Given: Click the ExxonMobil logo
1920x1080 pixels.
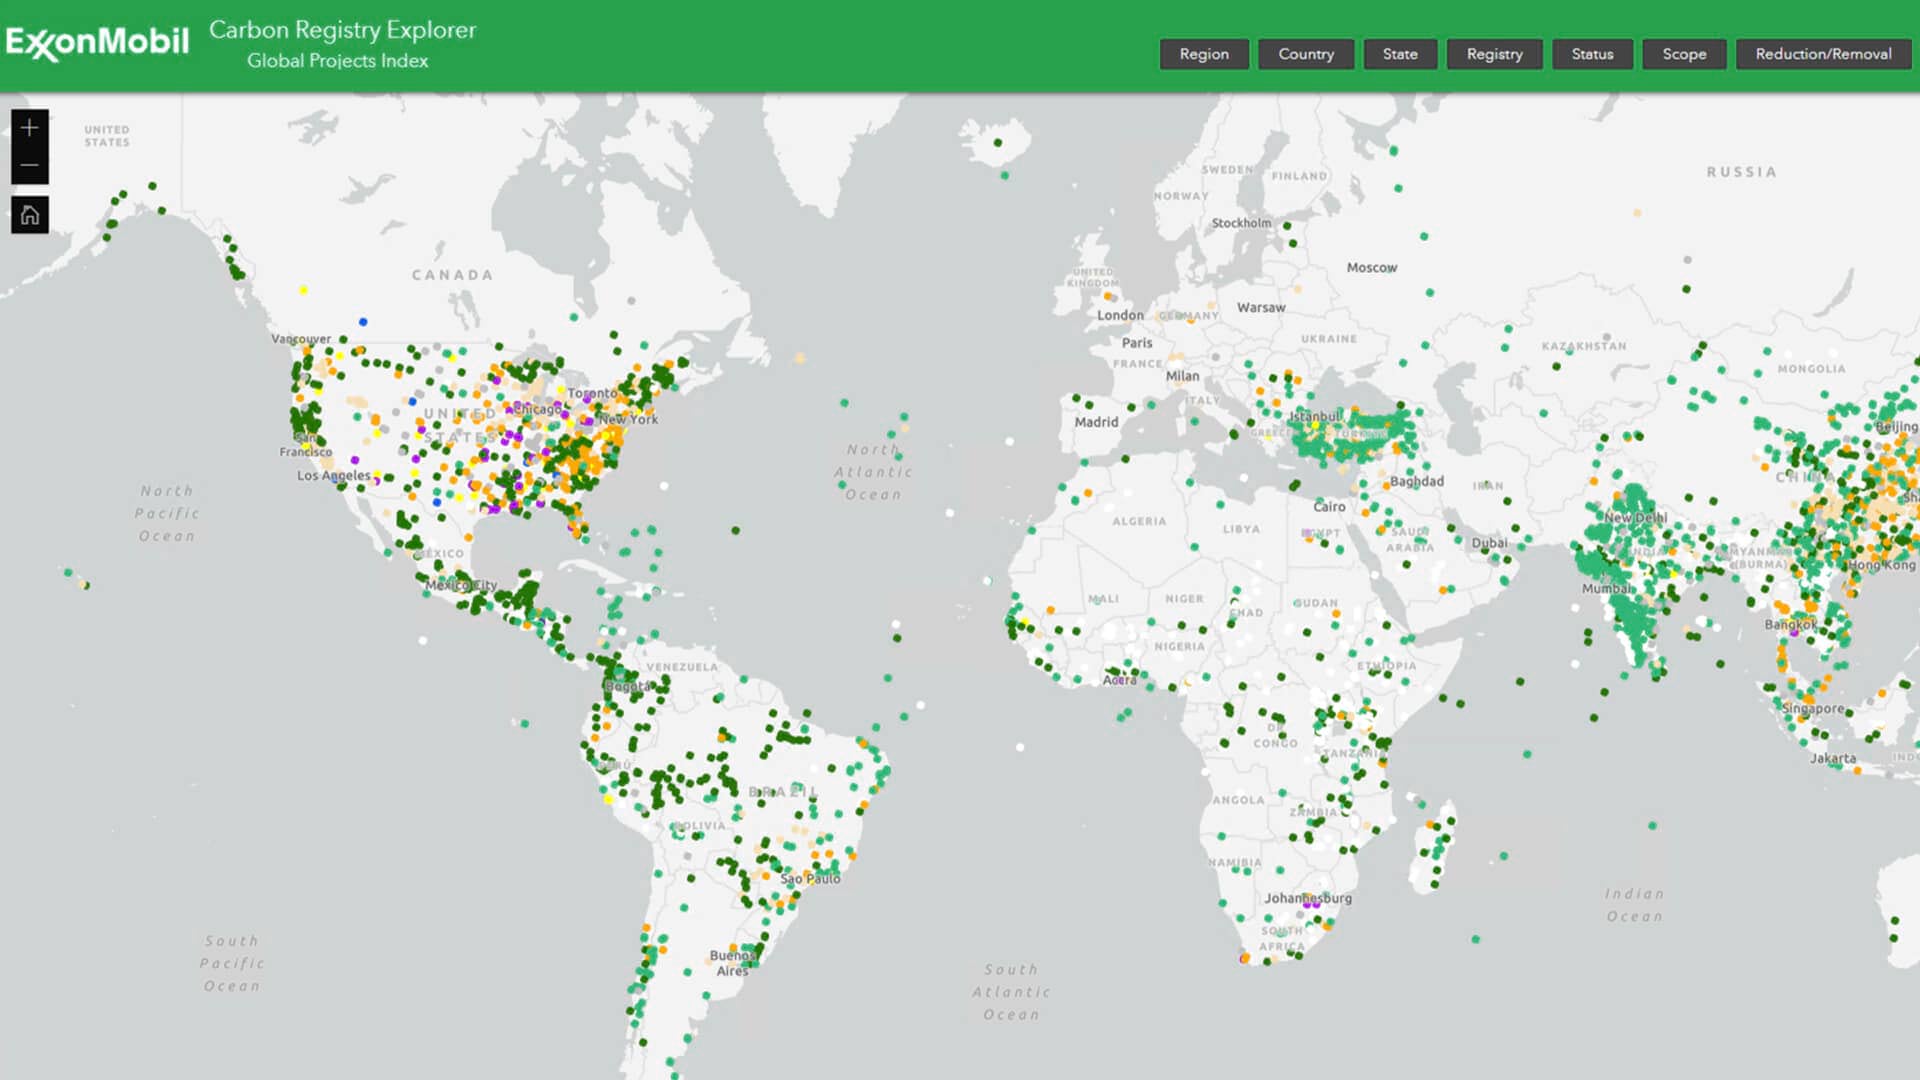Looking at the screenshot, I should (97, 41).
